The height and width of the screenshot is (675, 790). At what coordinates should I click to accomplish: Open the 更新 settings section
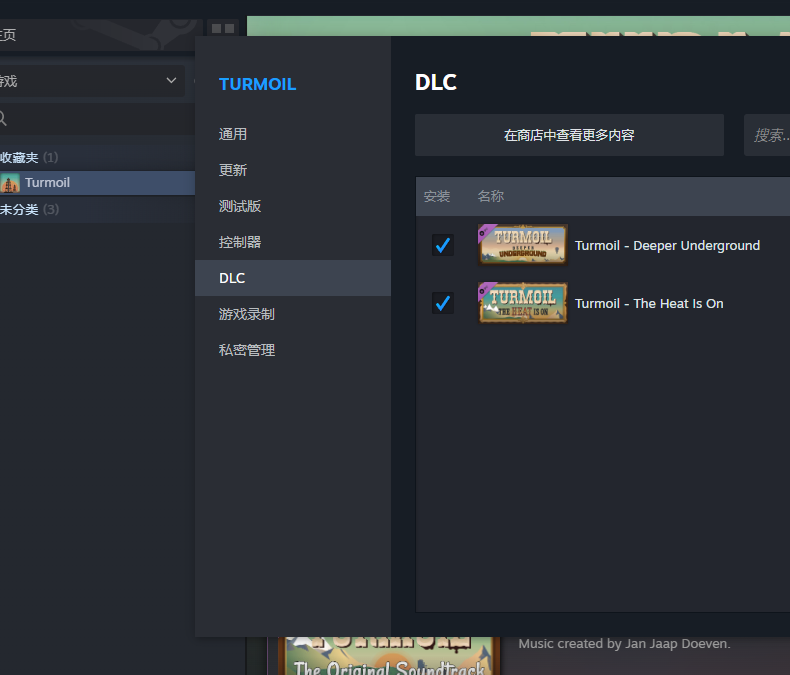pyautogui.click(x=233, y=170)
